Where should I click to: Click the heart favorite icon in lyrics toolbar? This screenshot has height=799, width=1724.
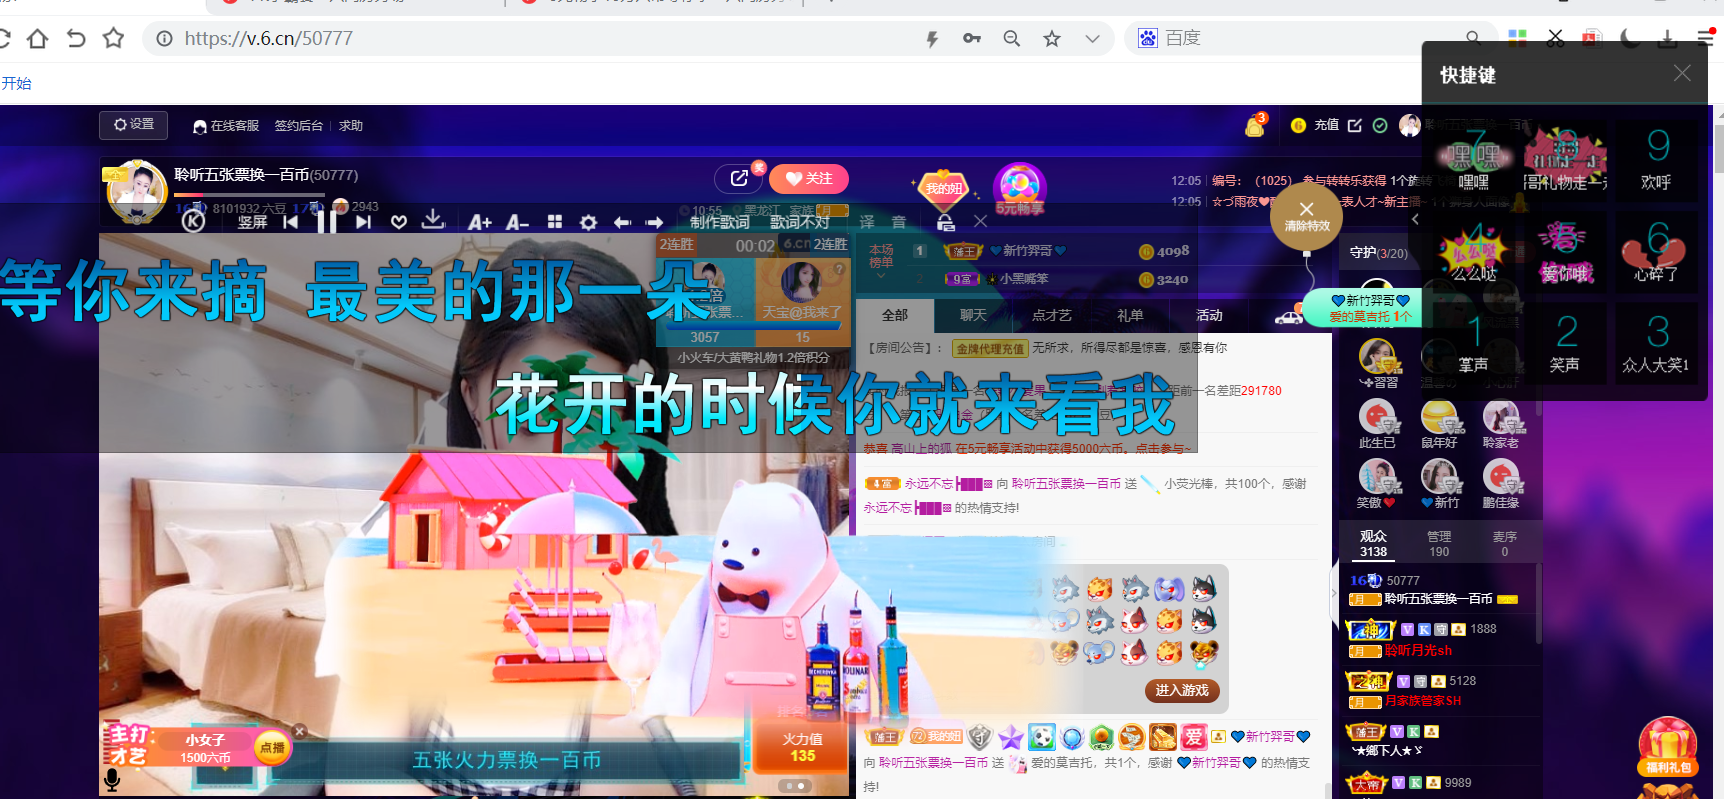click(399, 222)
